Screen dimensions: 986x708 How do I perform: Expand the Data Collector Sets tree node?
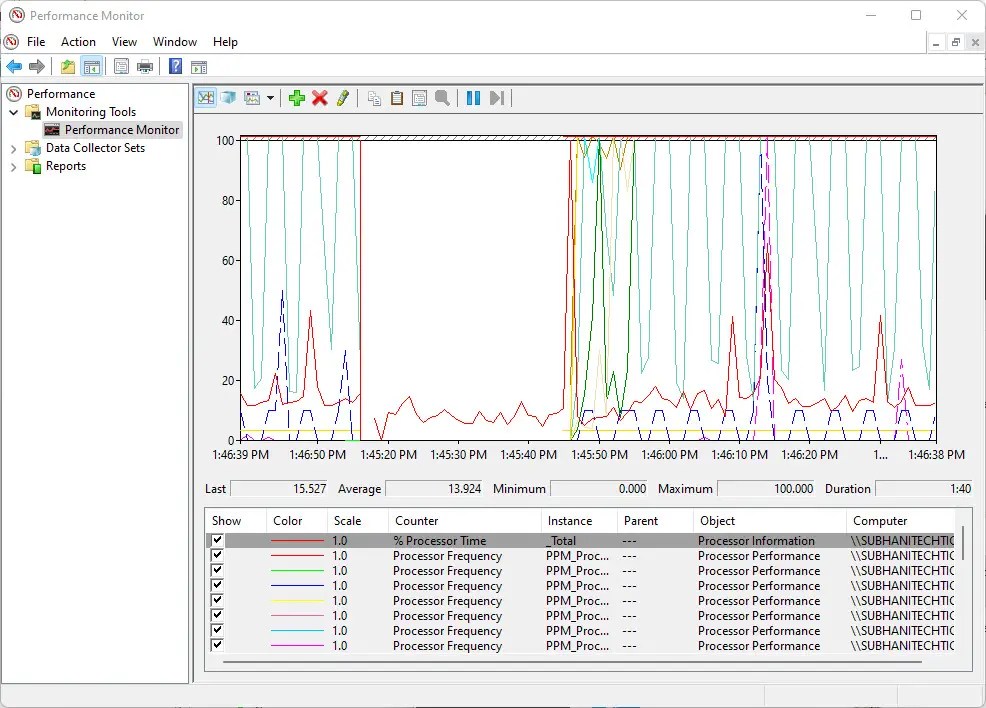(14, 148)
